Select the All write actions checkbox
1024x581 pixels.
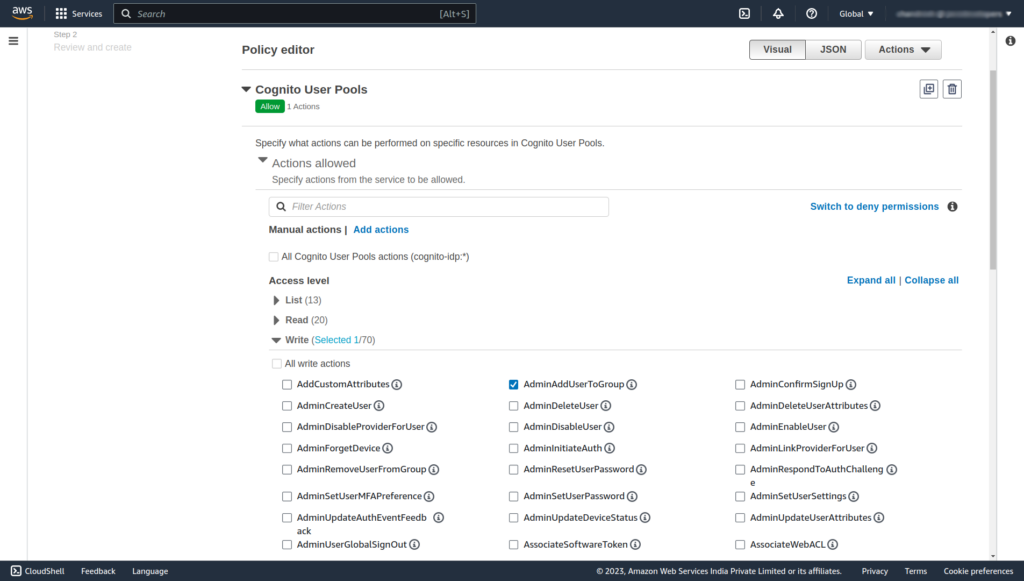[x=276, y=363]
